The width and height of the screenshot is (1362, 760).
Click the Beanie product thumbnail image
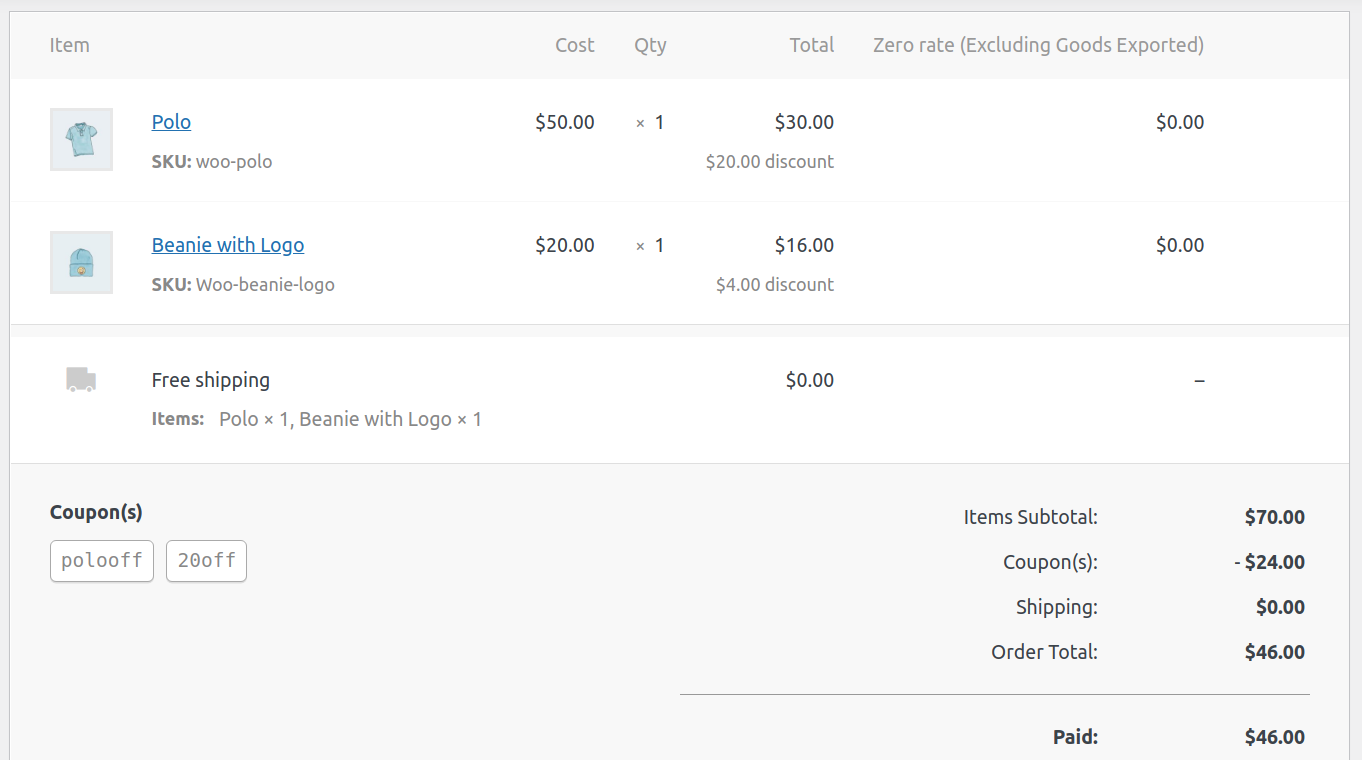[x=81, y=262]
